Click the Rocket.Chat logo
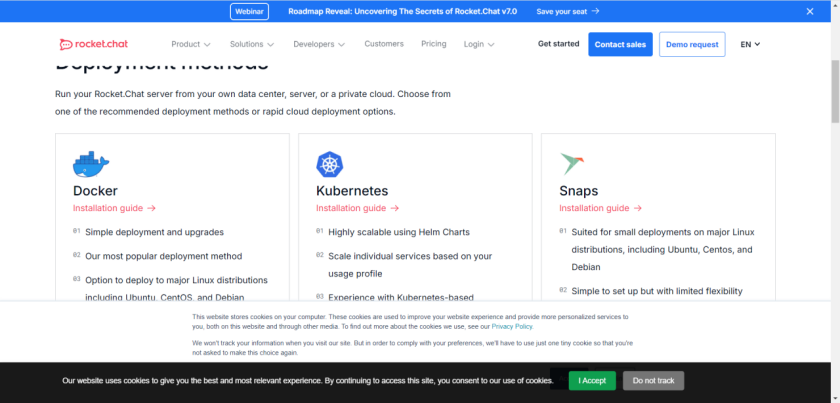840x403 pixels. point(94,44)
